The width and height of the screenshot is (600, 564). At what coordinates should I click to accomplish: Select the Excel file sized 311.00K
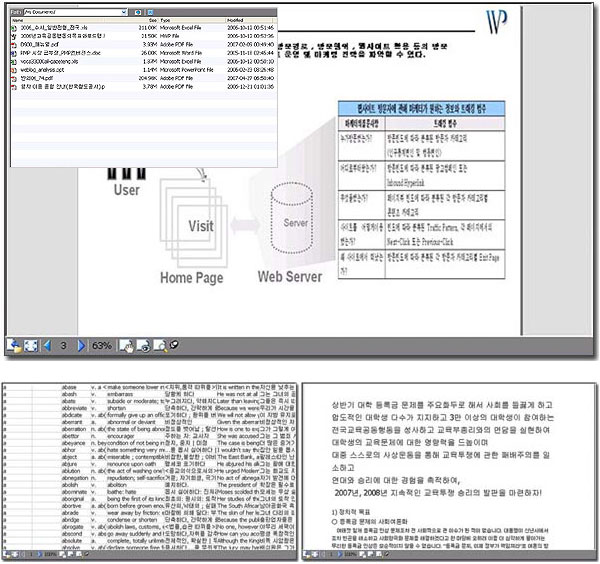(143, 28)
